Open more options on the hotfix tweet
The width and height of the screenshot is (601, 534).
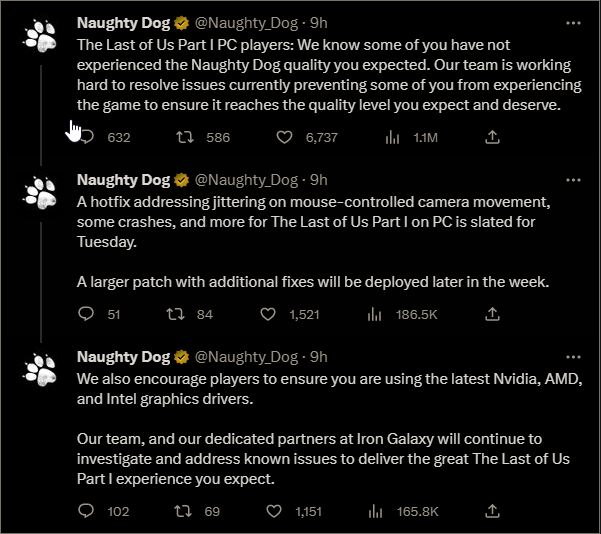pyautogui.click(x=573, y=180)
